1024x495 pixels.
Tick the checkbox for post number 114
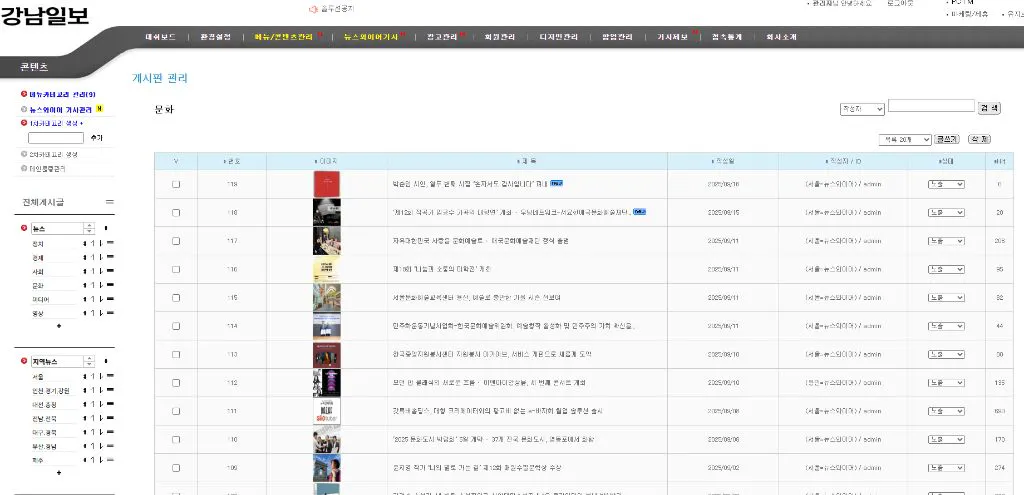point(176,326)
